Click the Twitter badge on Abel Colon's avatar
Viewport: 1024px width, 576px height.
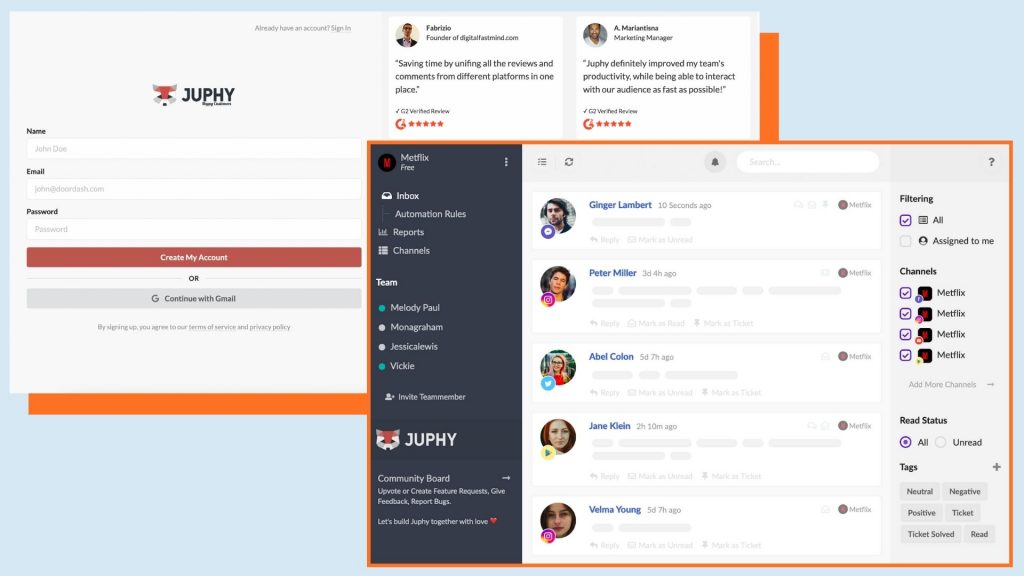(x=548, y=383)
